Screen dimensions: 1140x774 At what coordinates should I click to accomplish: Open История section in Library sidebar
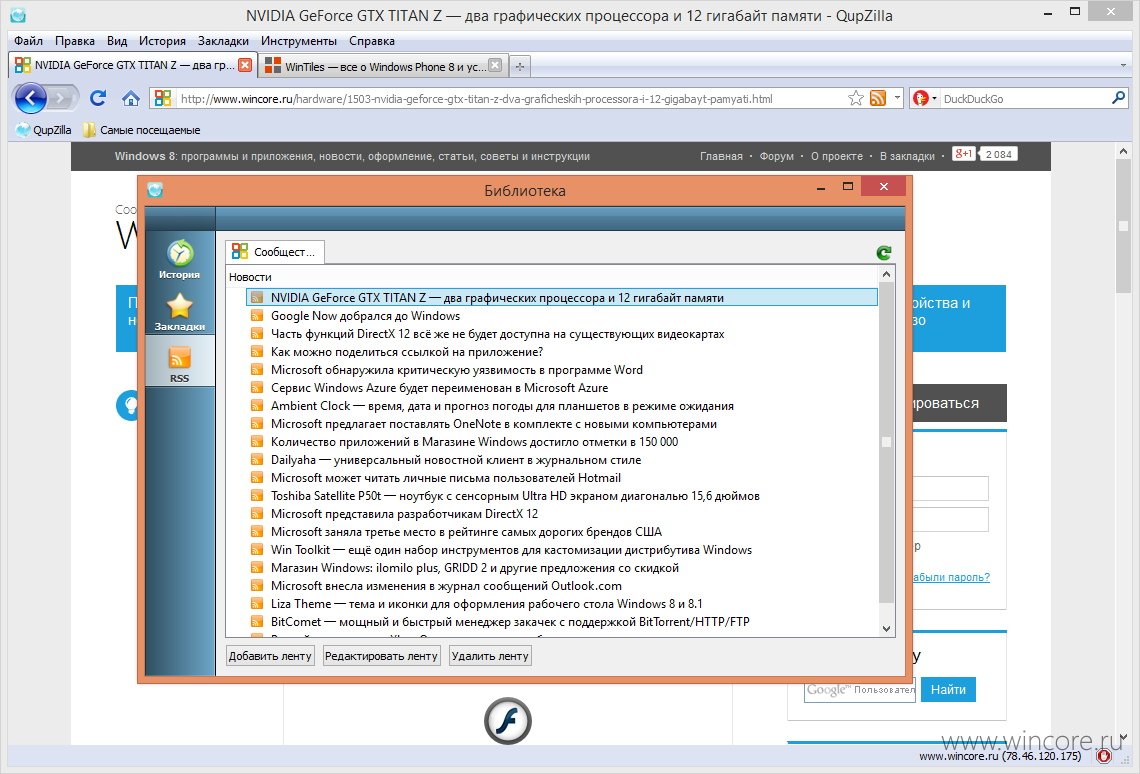(x=180, y=259)
